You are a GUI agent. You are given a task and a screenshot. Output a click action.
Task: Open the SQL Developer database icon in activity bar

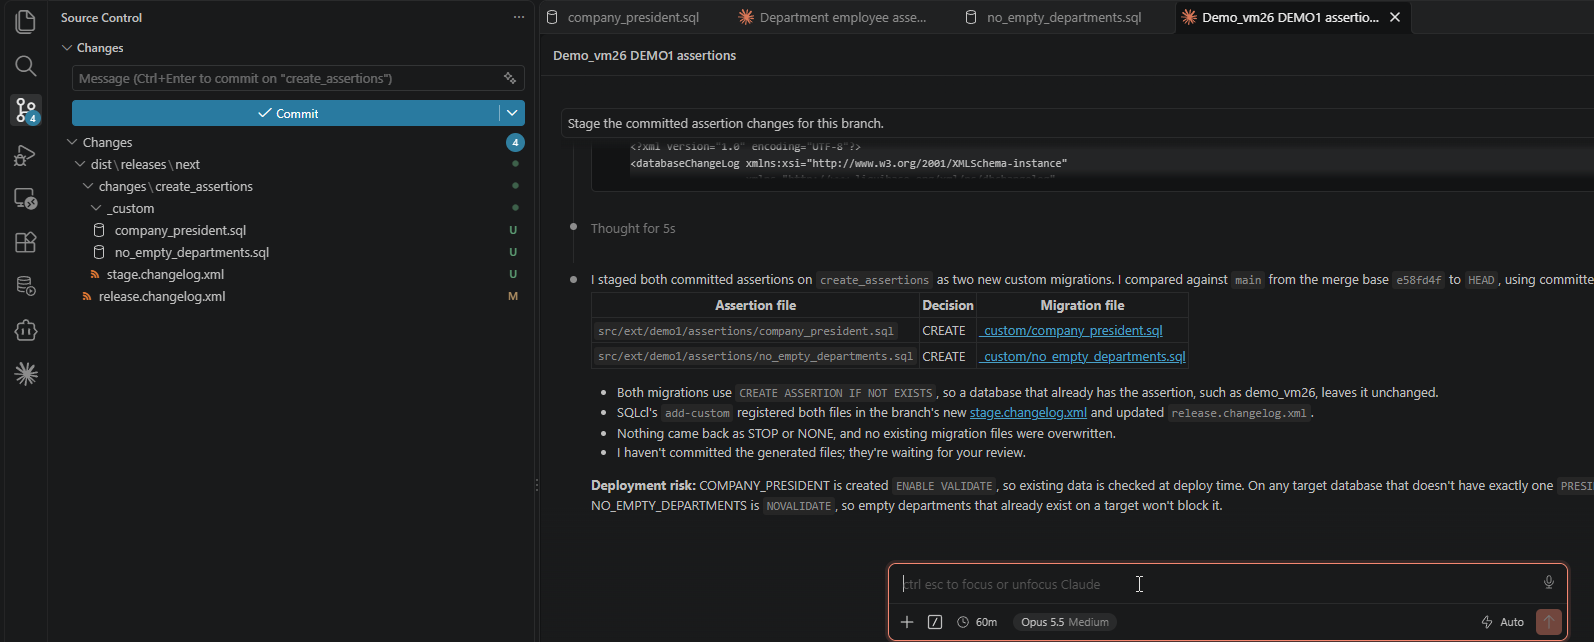pyautogui.click(x=26, y=286)
